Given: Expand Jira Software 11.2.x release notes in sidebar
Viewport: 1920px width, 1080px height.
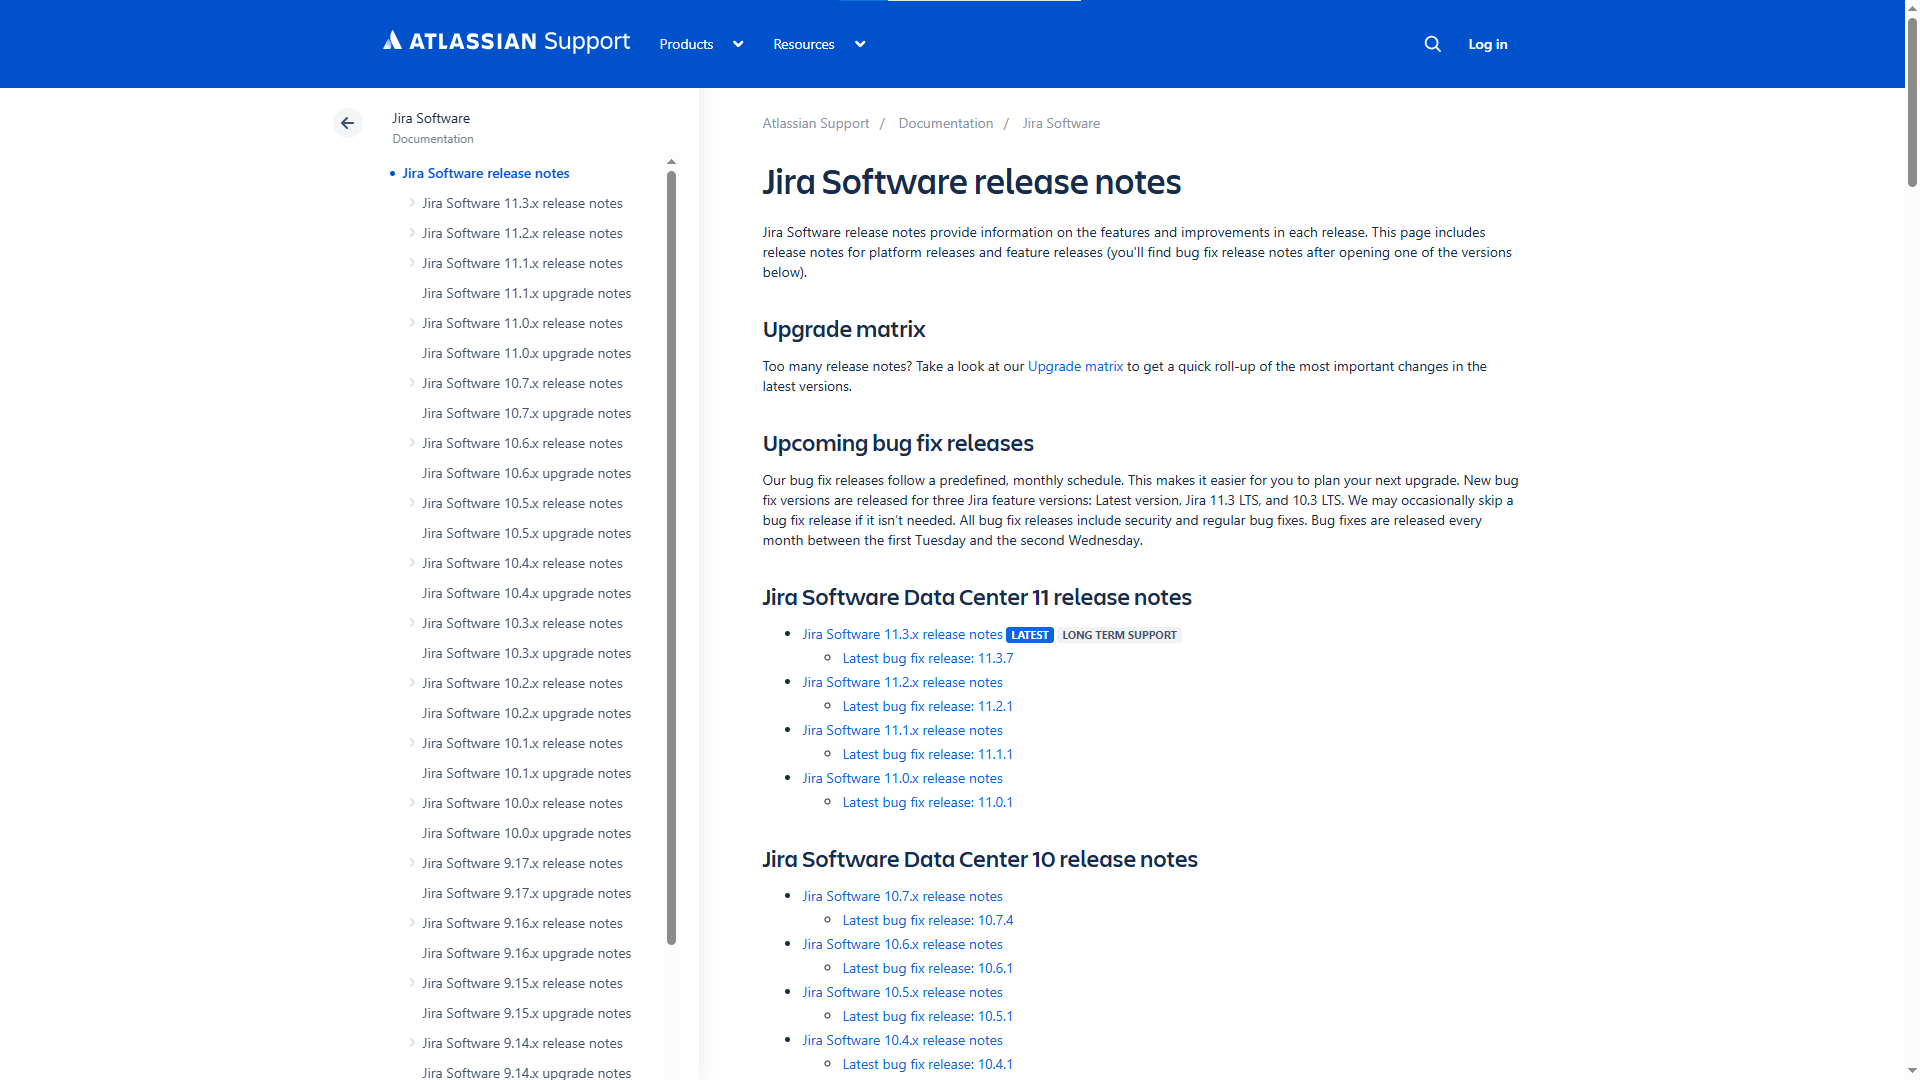Looking at the screenshot, I should pyautogui.click(x=412, y=233).
